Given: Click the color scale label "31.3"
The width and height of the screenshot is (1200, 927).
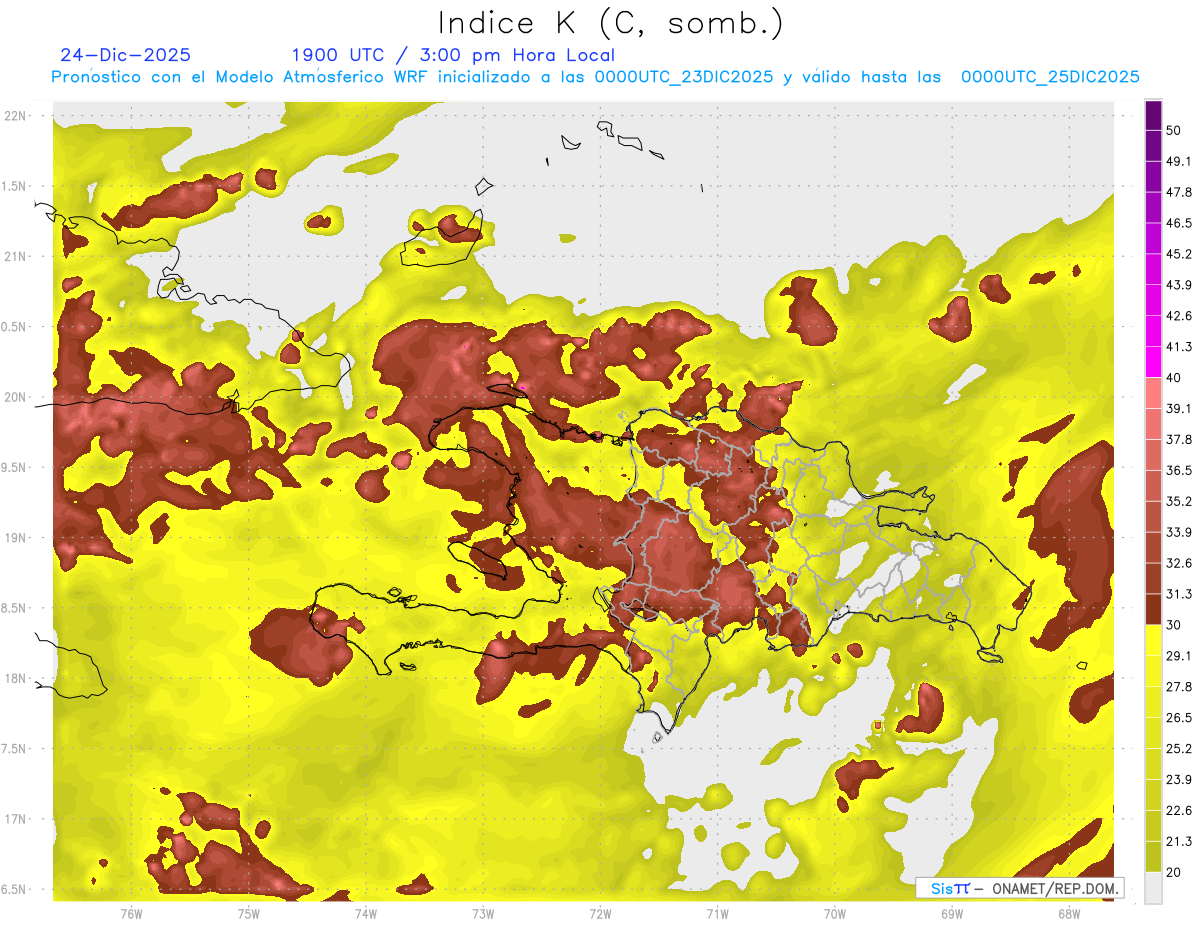Looking at the screenshot, I should pos(1179,594).
